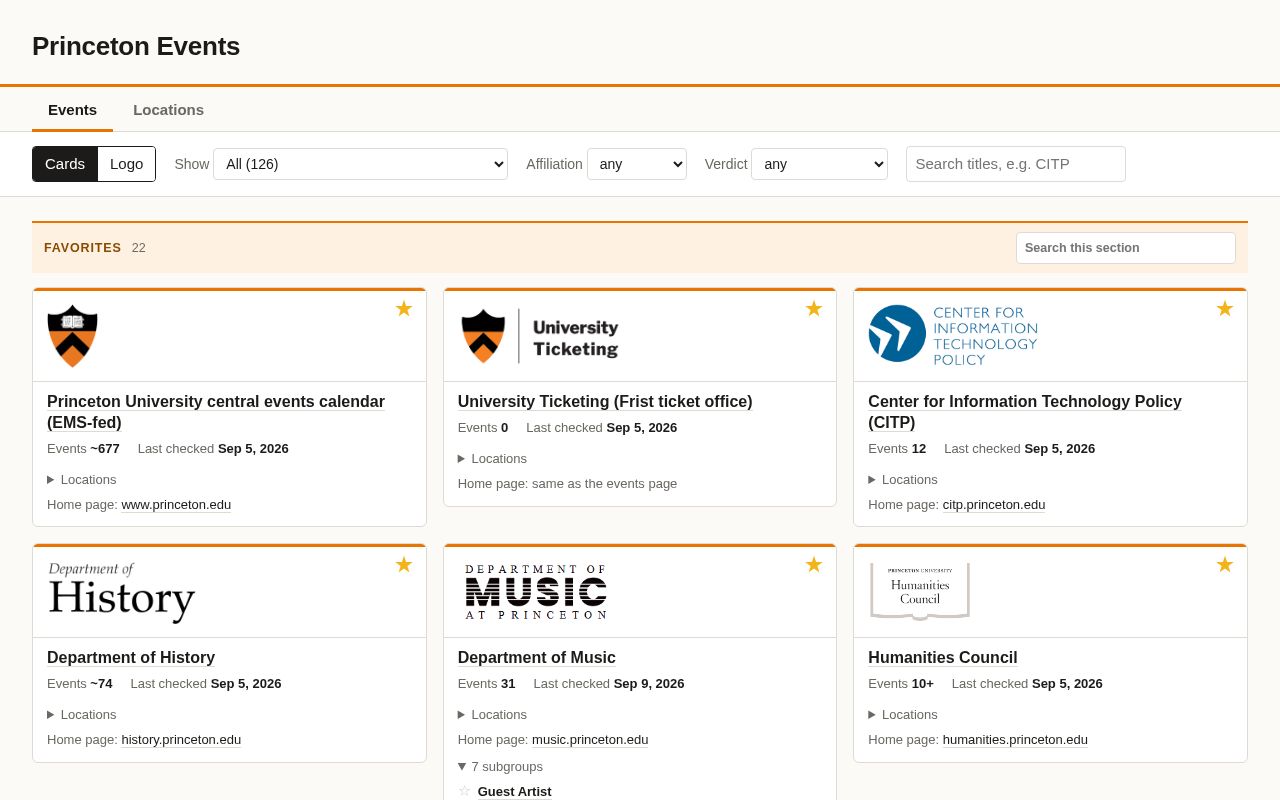Open Princeton University central events calendar link
Viewport: 1280px width, 800px height.
click(216, 412)
